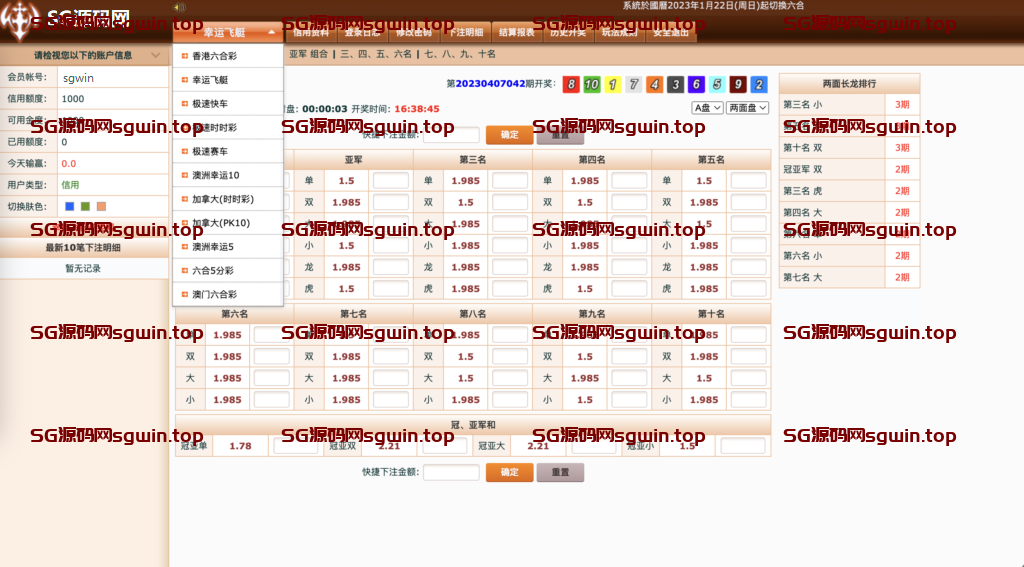The height and width of the screenshot is (567, 1024).
Task: Switch to the blue skin color
Action: [69, 207]
